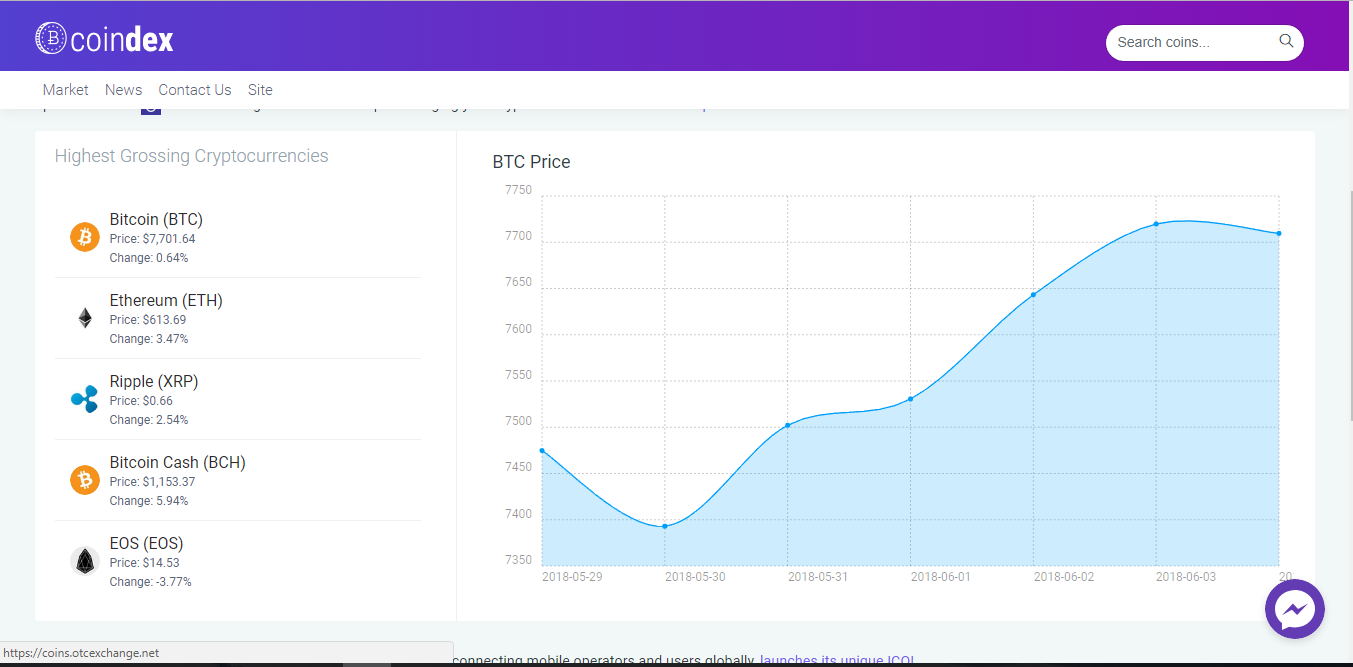Click y-axis label 7650
Screen dimensions: 1353x667
pyautogui.click(x=519, y=283)
